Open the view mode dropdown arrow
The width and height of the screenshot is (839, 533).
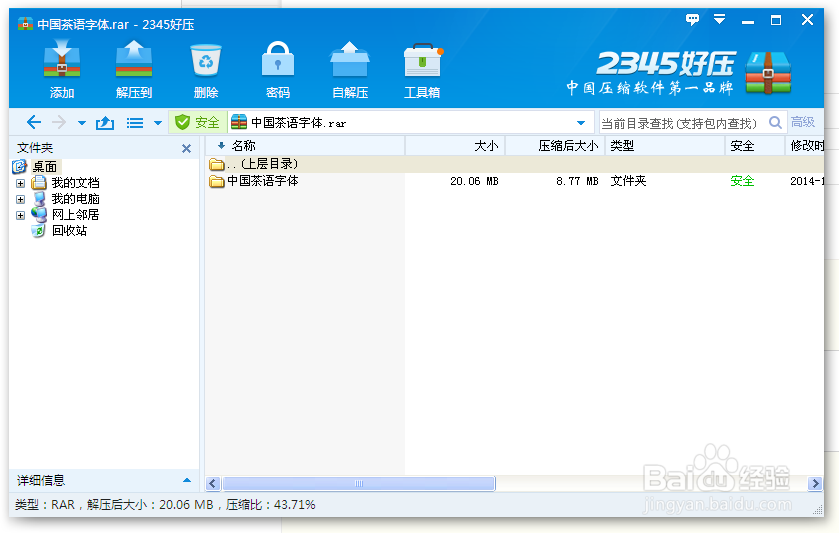[158, 123]
